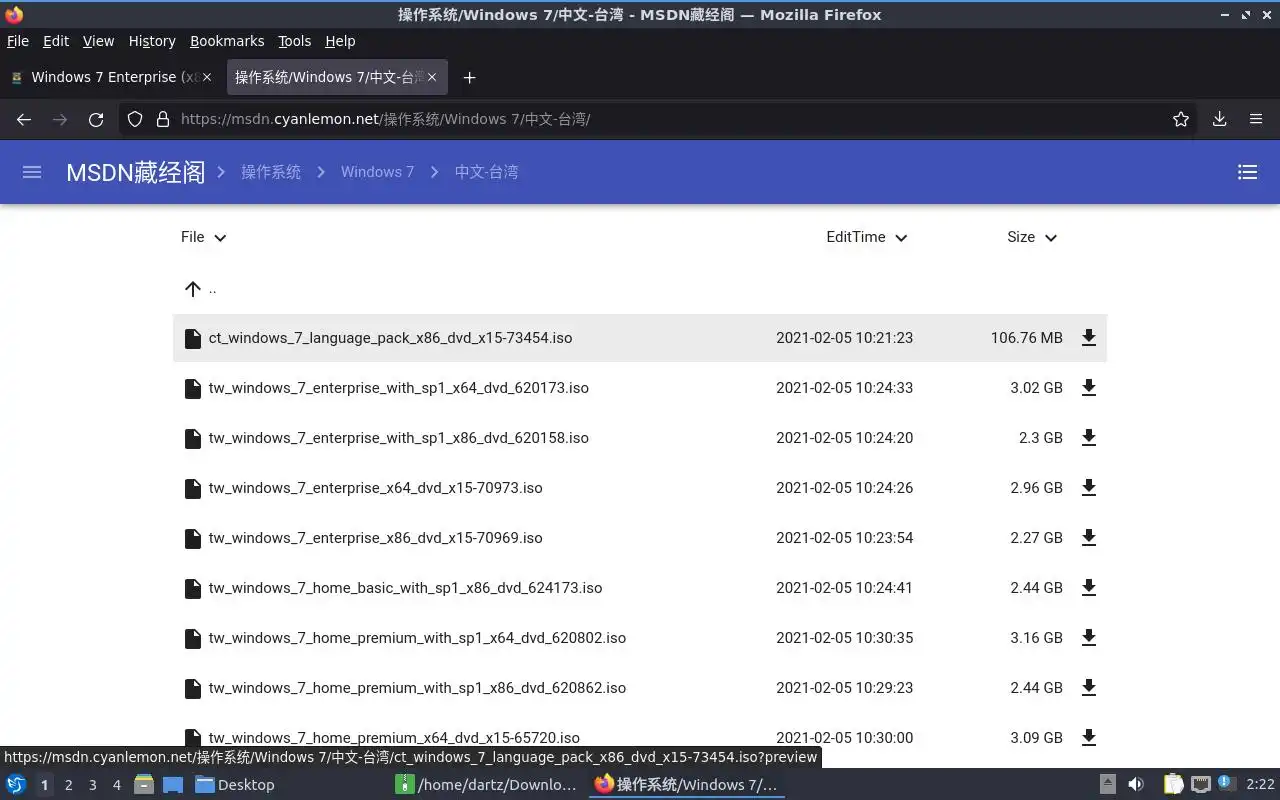Open the Desktop taskbar entry
This screenshot has height=800, width=1280.
[x=235, y=785]
